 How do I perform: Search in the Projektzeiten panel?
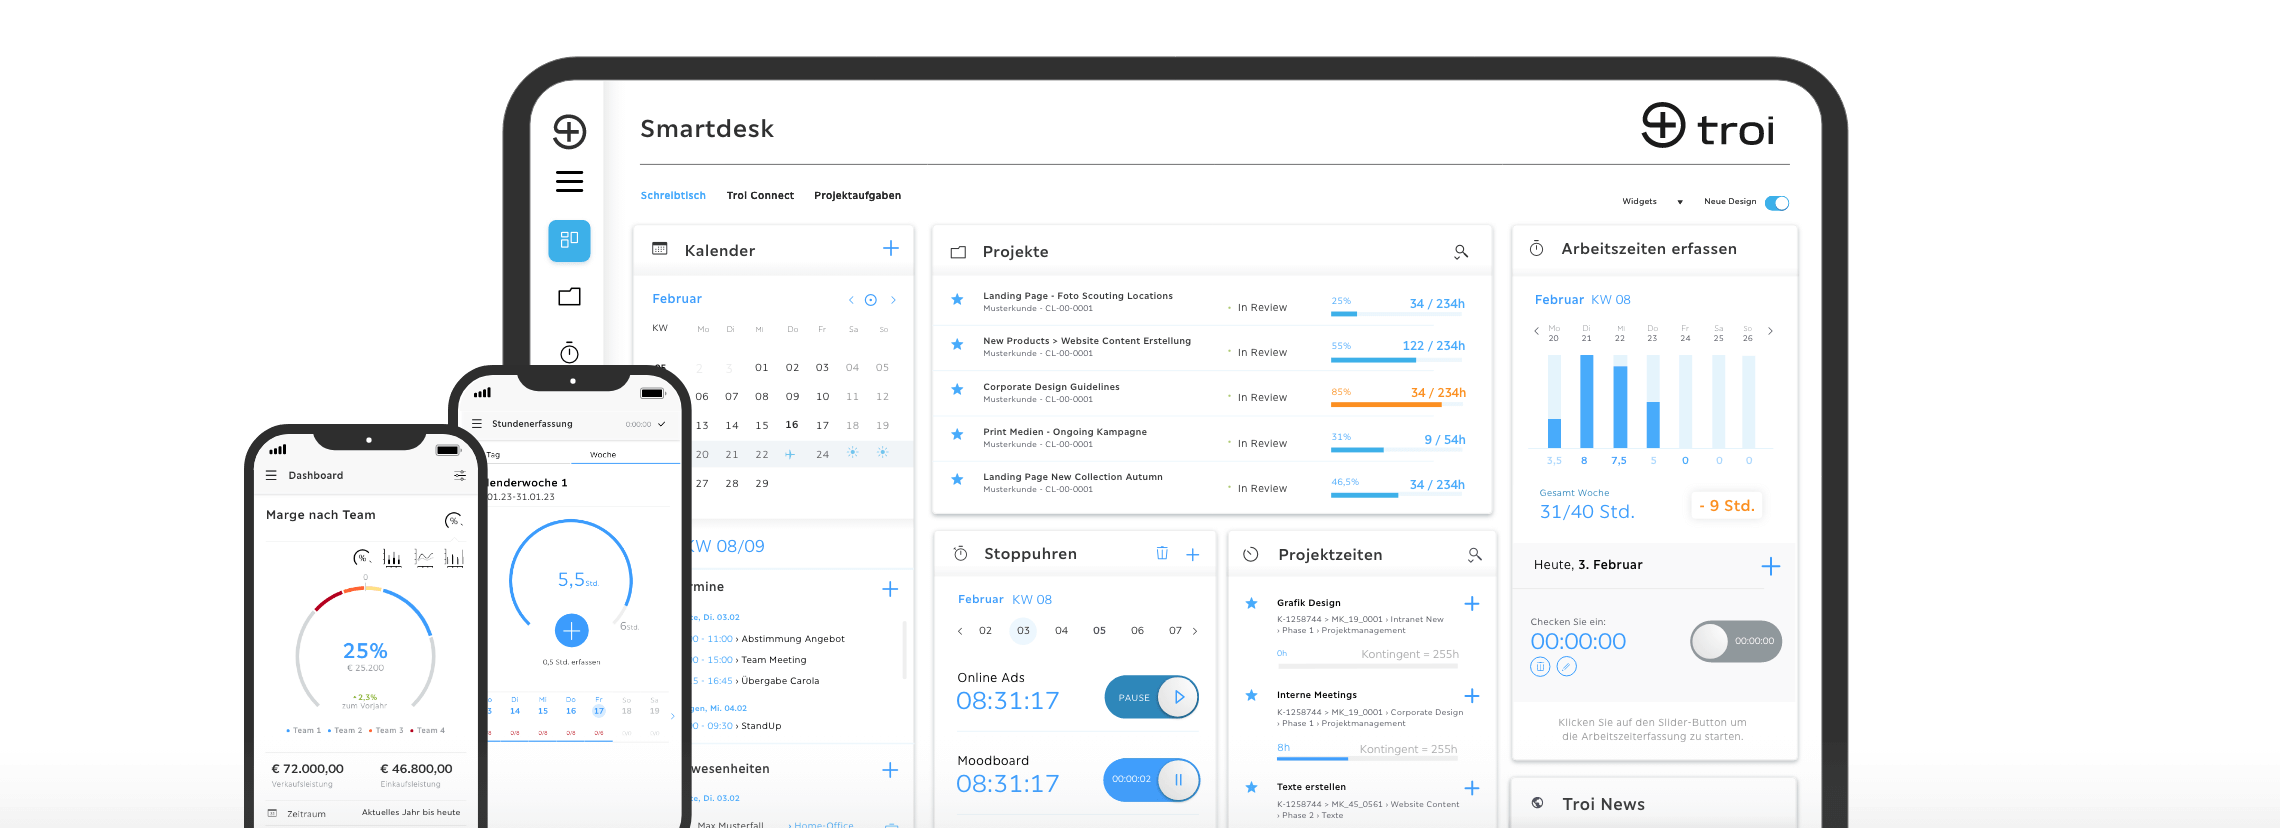click(x=1474, y=554)
